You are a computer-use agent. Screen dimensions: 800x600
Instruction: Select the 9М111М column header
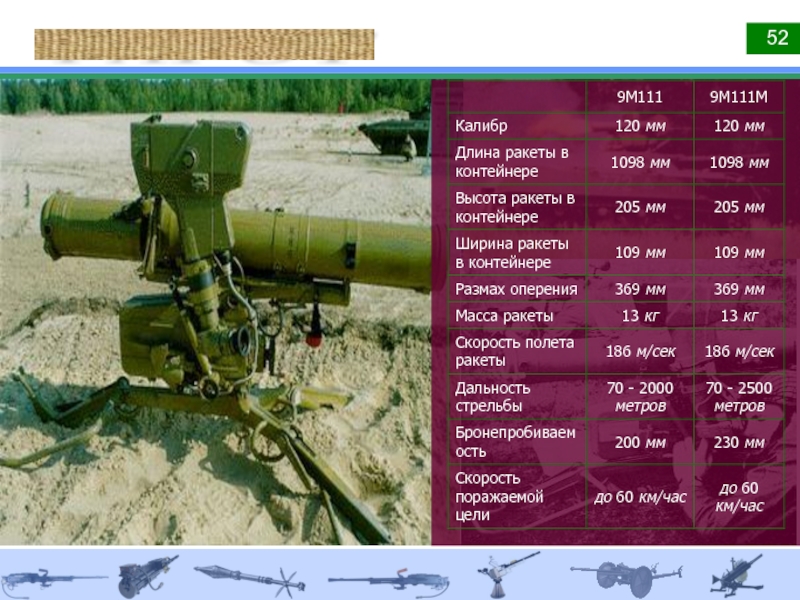(739, 97)
